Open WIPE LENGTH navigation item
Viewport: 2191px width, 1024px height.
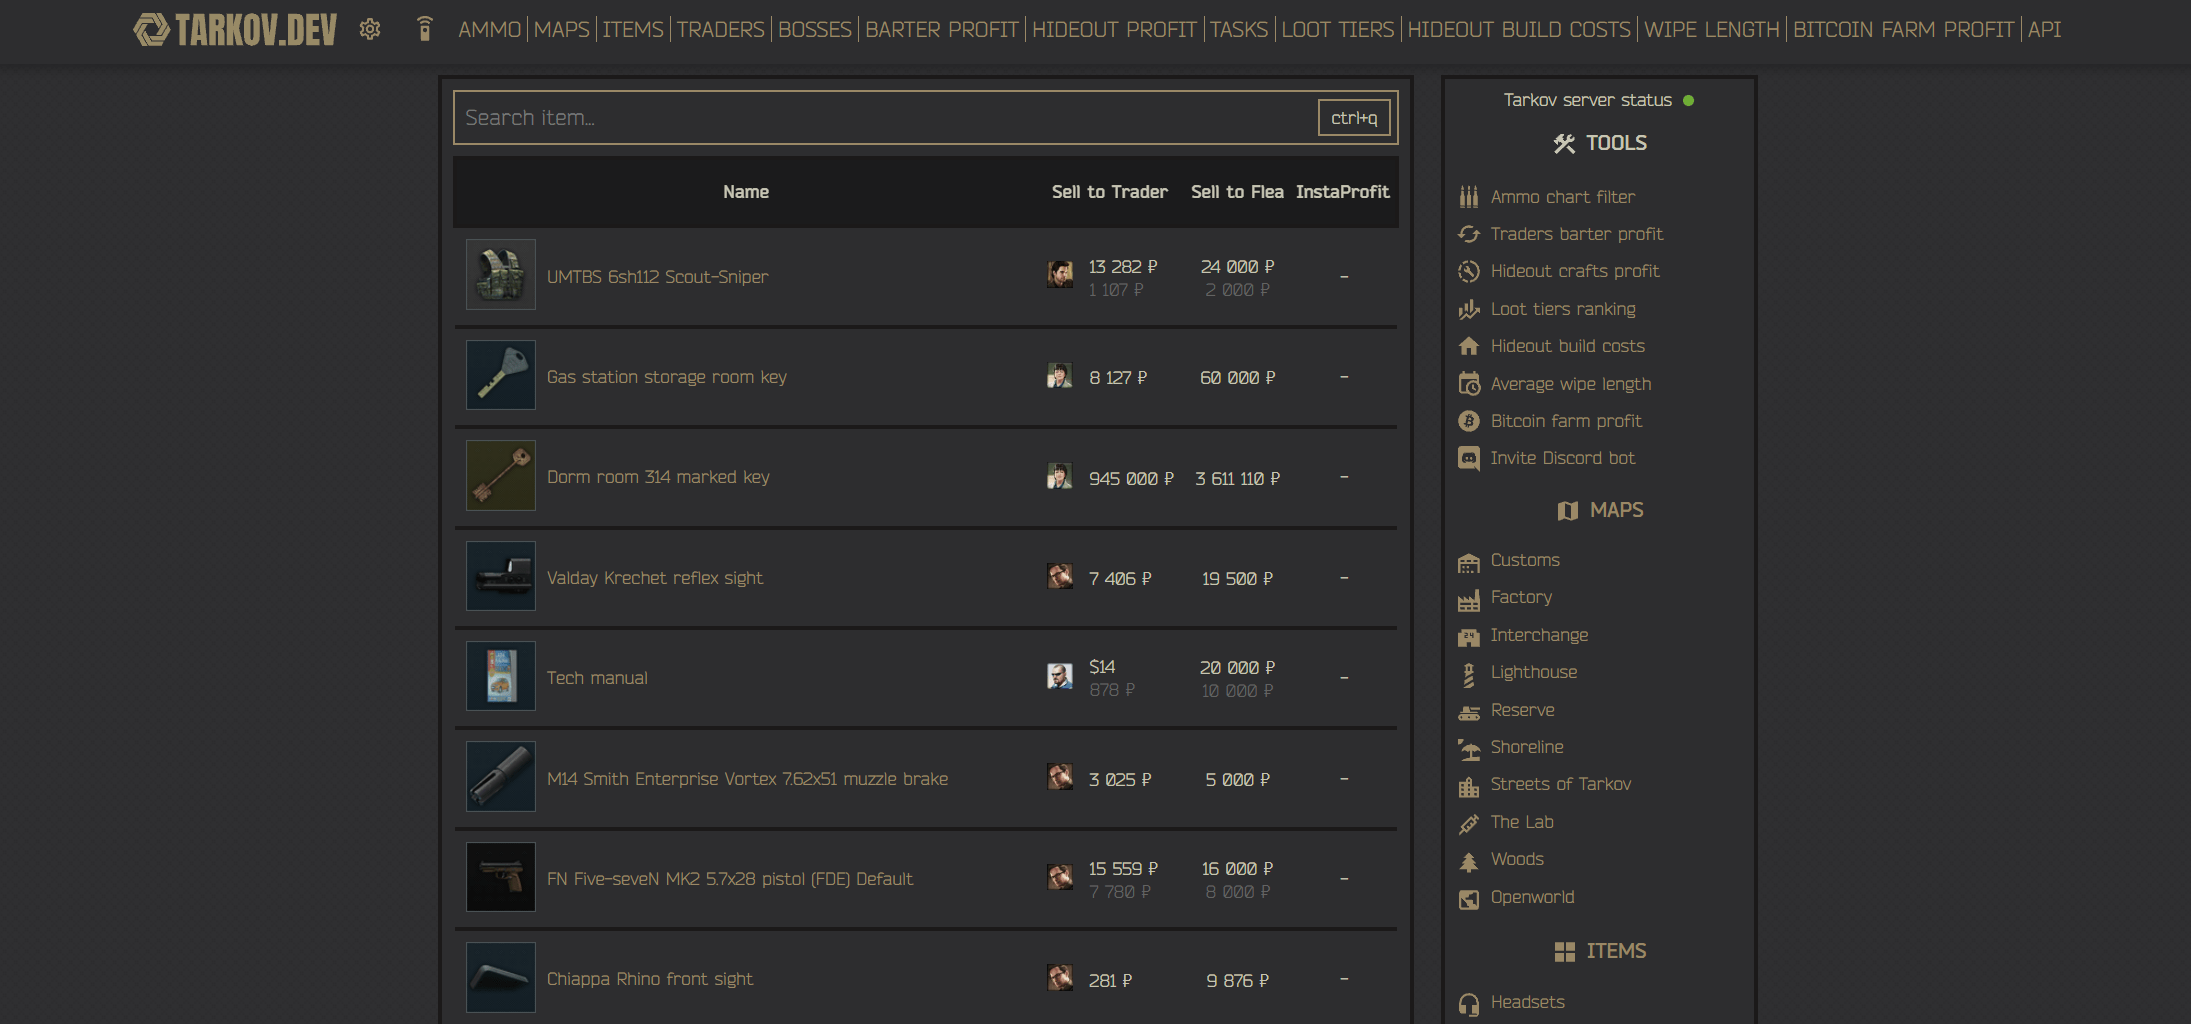(1712, 30)
